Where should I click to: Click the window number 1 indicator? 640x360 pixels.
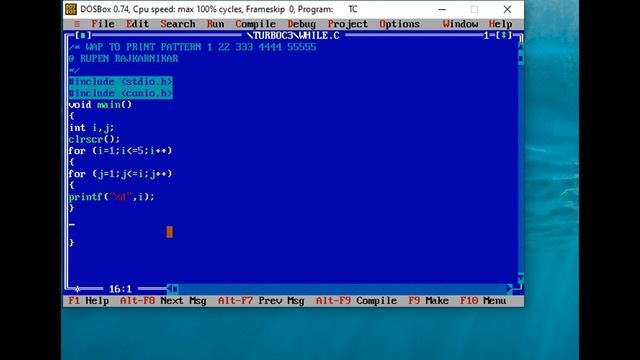pyautogui.click(x=486, y=36)
